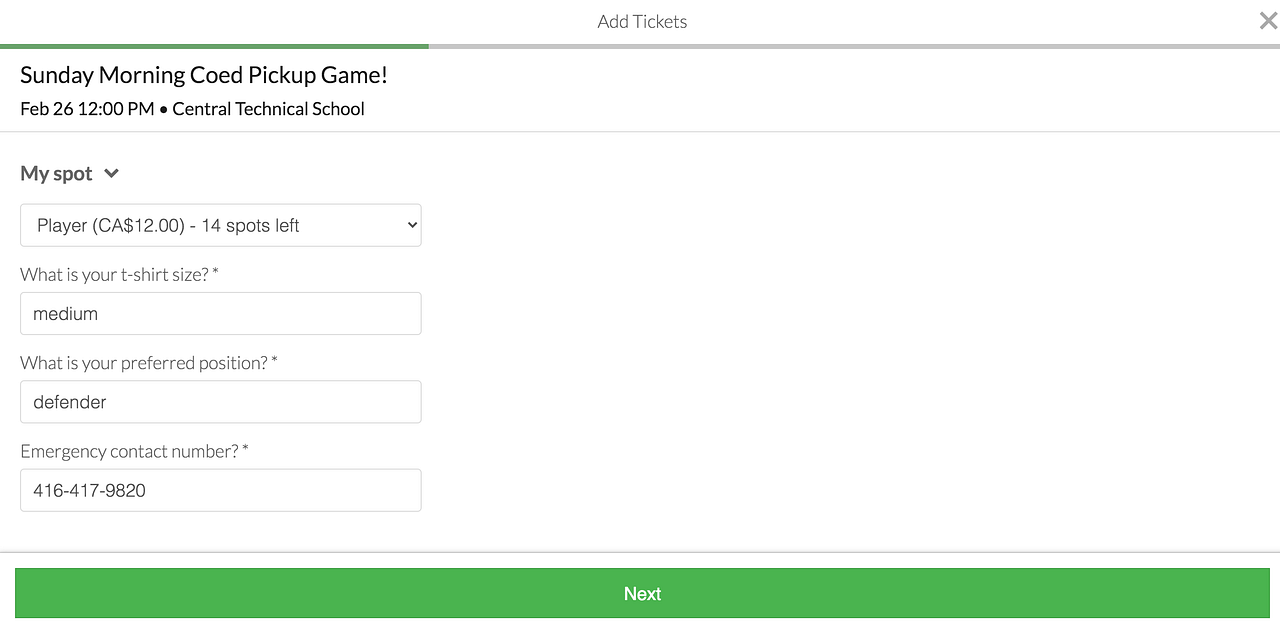The image size is (1280, 629).
Task: Click the "Emergency contact number?" label
Action: pyautogui.click(x=129, y=452)
